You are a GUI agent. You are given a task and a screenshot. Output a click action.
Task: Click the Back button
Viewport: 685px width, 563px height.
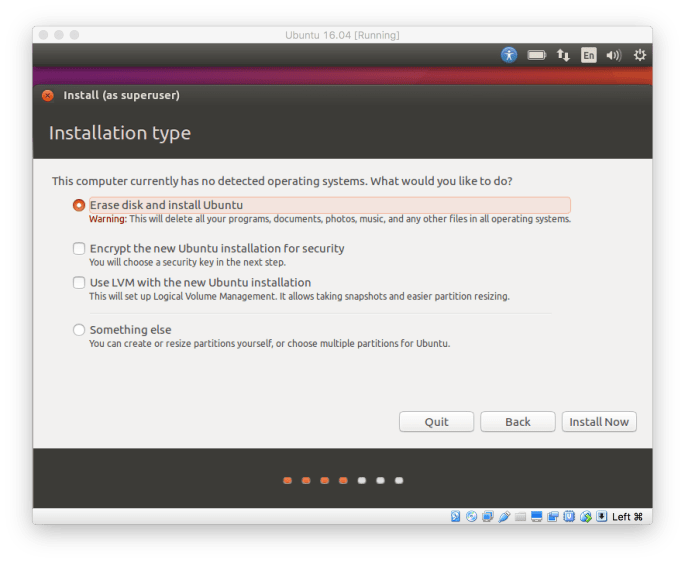518,422
